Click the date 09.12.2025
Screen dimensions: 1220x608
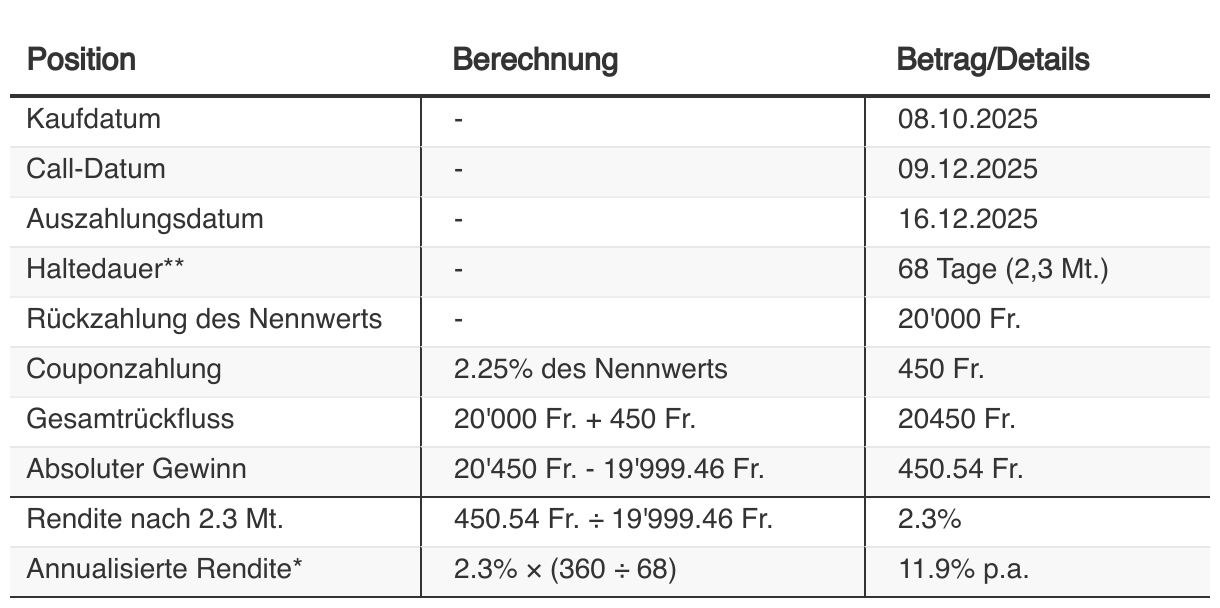pyautogui.click(x=967, y=169)
